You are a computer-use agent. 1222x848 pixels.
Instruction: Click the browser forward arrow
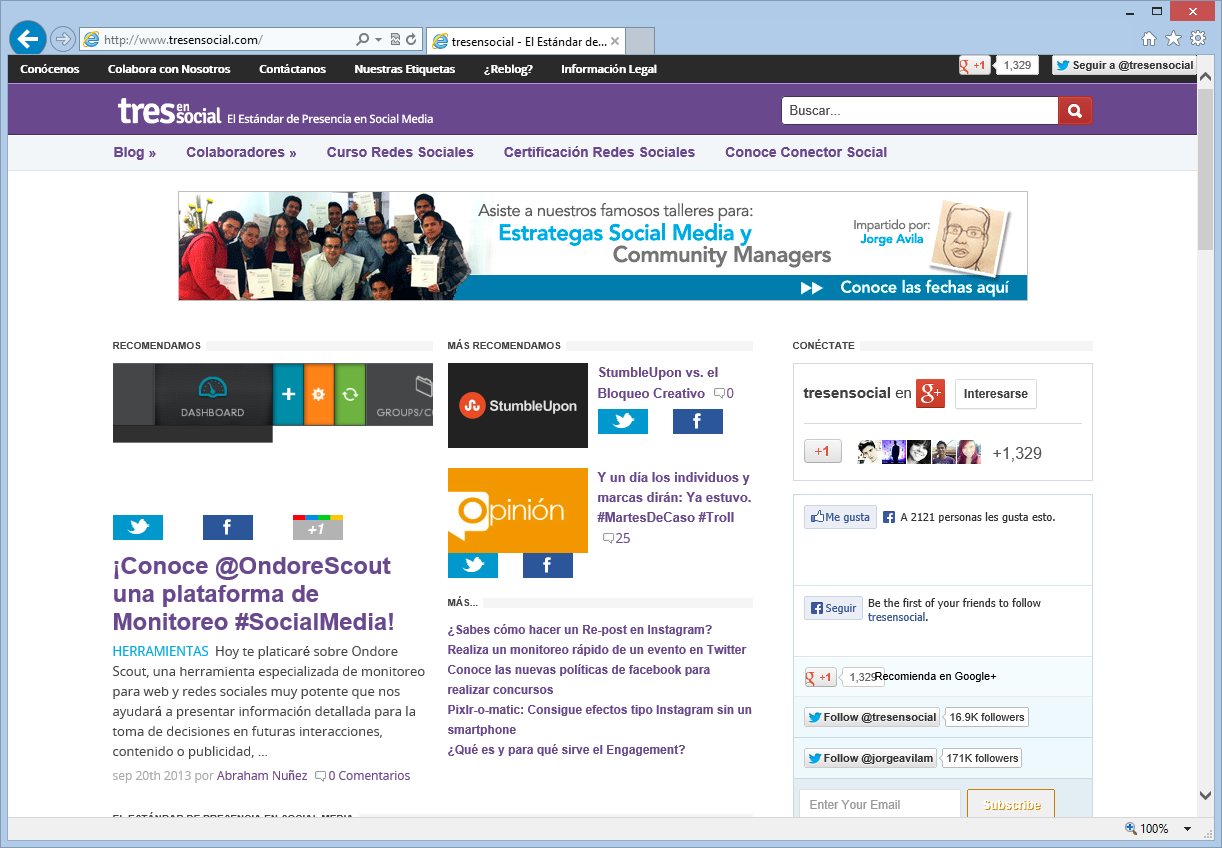click(63, 39)
